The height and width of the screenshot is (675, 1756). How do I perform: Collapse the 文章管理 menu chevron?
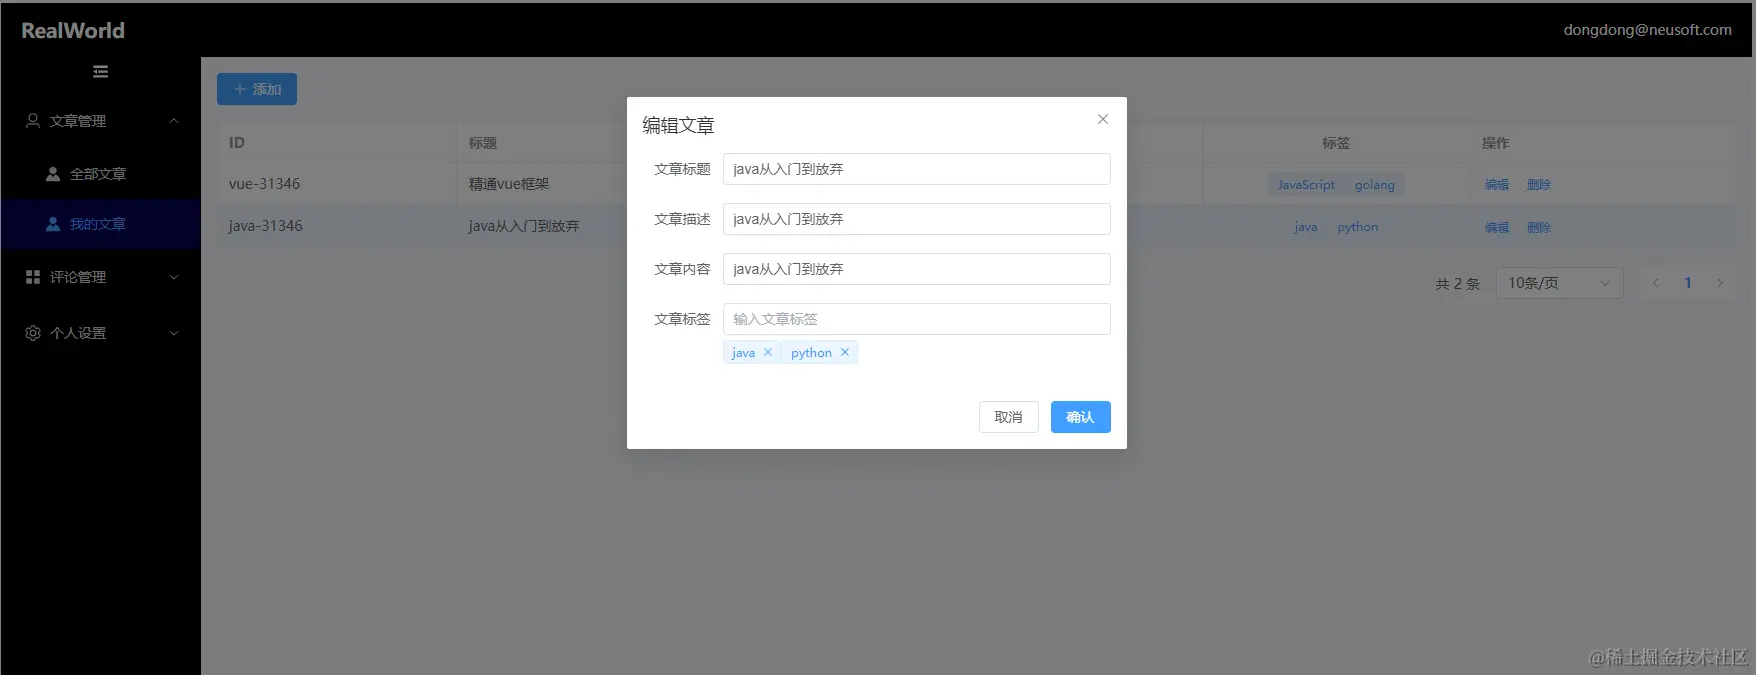[174, 121]
